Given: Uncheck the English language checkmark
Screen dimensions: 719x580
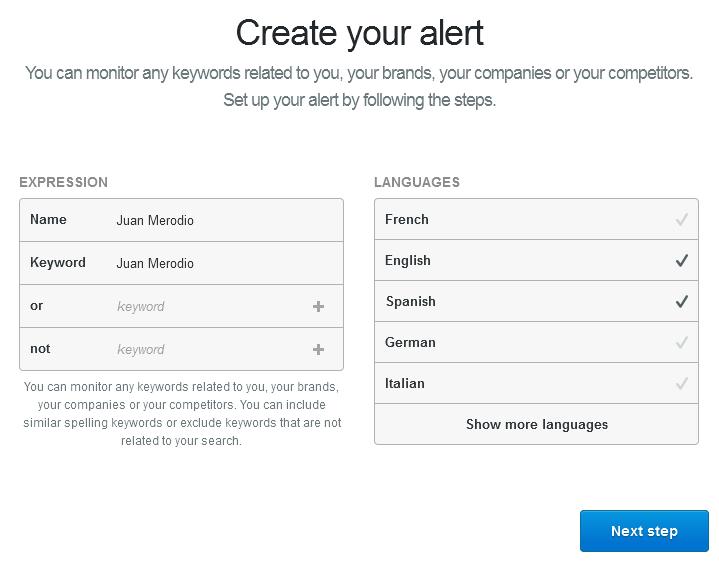Looking at the screenshot, I should click(681, 260).
